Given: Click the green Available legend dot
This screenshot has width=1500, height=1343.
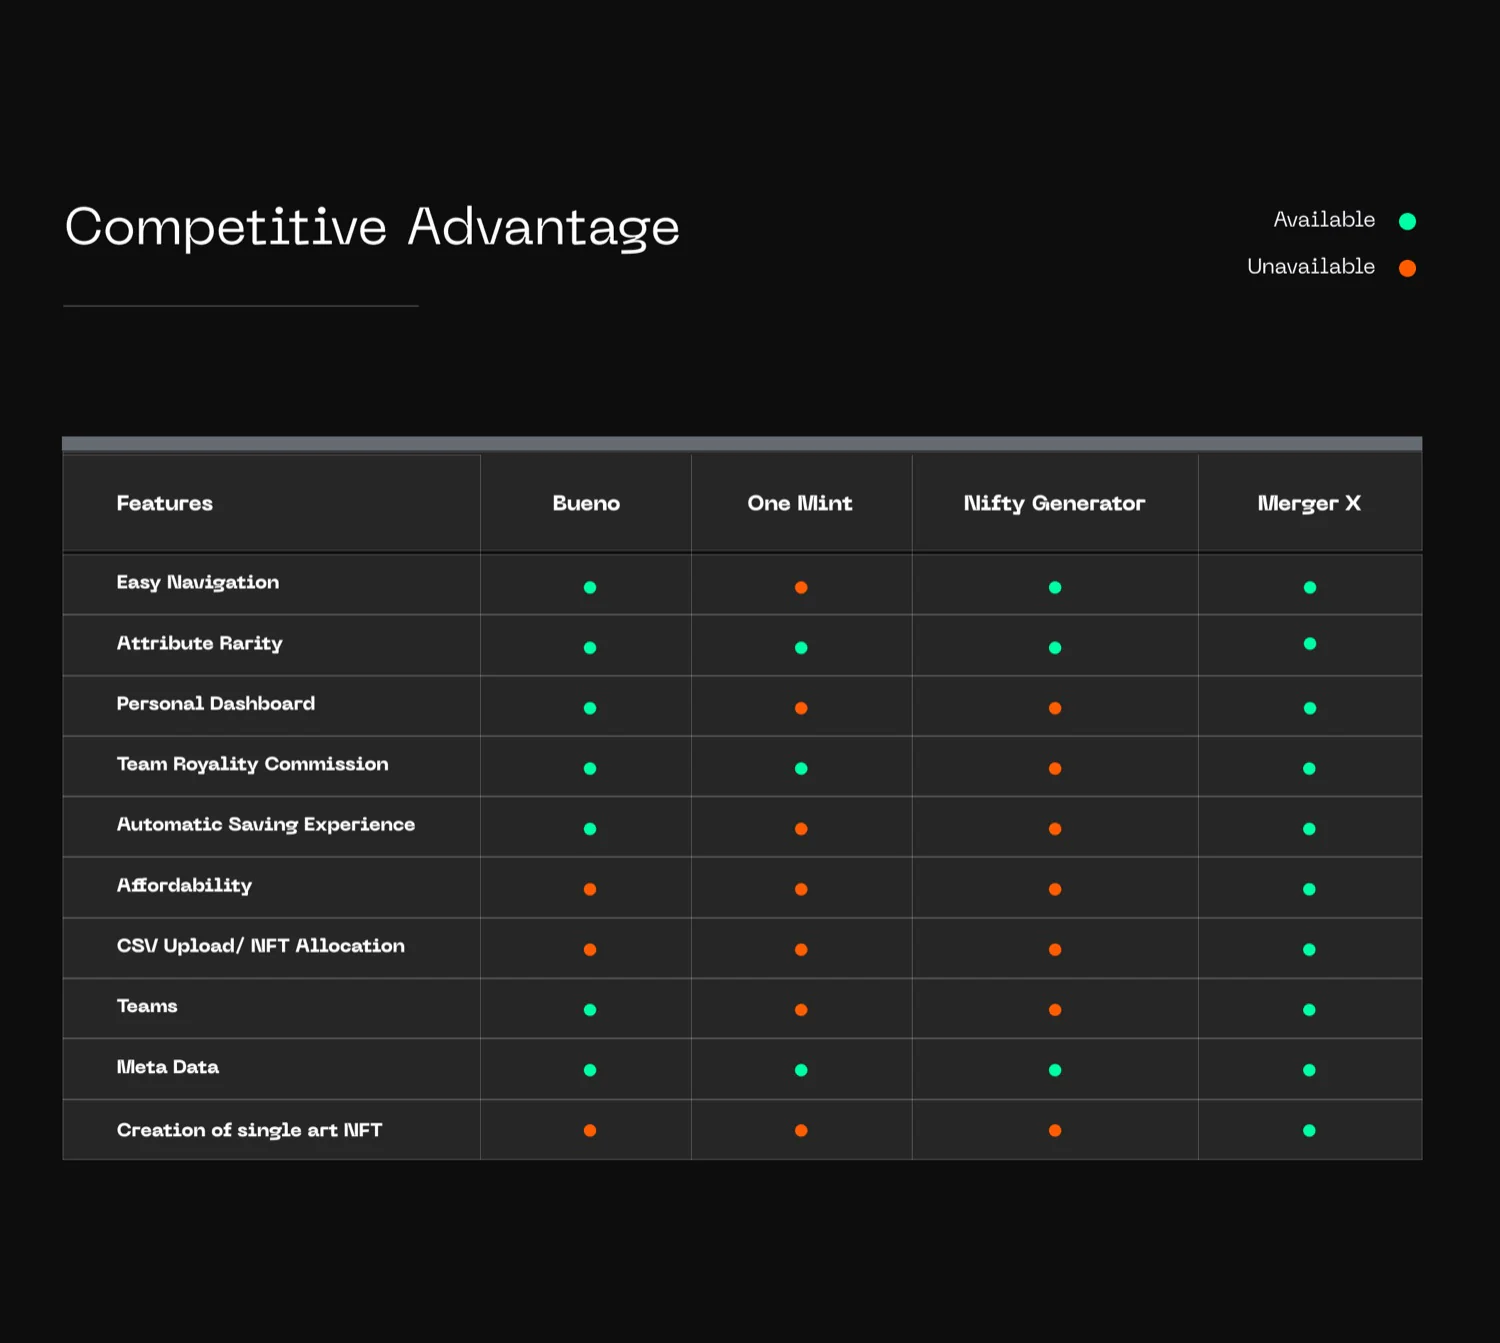Looking at the screenshot, I should 1407,221.
